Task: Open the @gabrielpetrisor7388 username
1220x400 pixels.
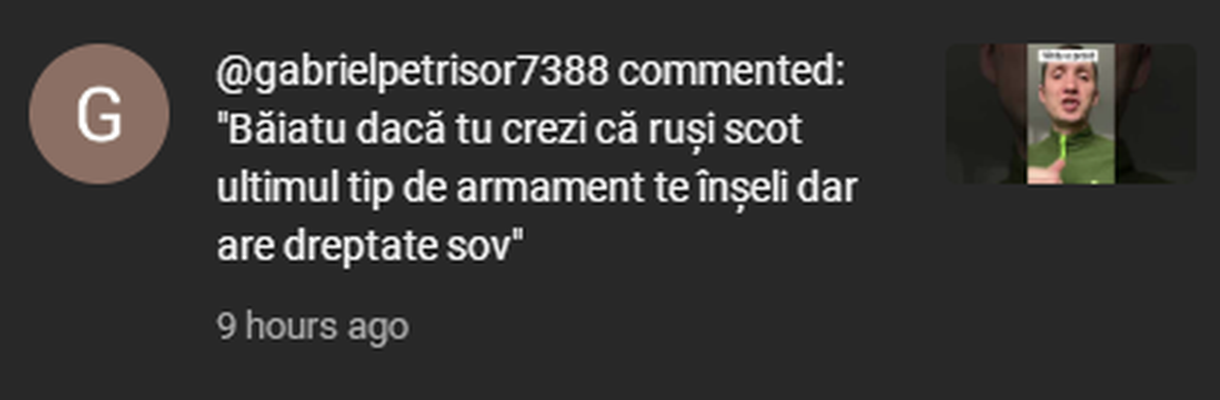Action: tap(412, 73)
